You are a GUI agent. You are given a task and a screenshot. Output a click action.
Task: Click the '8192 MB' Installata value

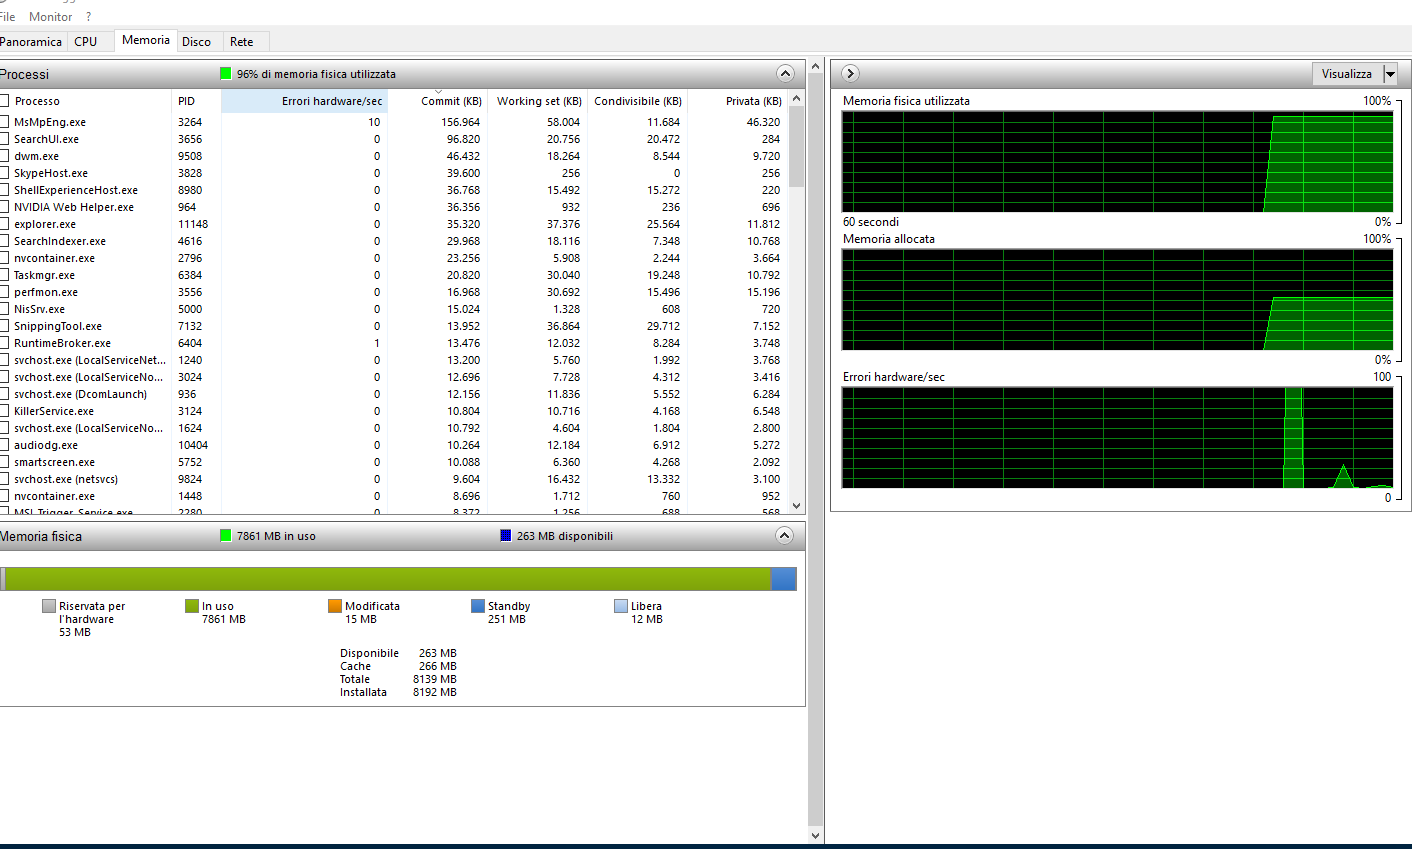tap(435, 692)
